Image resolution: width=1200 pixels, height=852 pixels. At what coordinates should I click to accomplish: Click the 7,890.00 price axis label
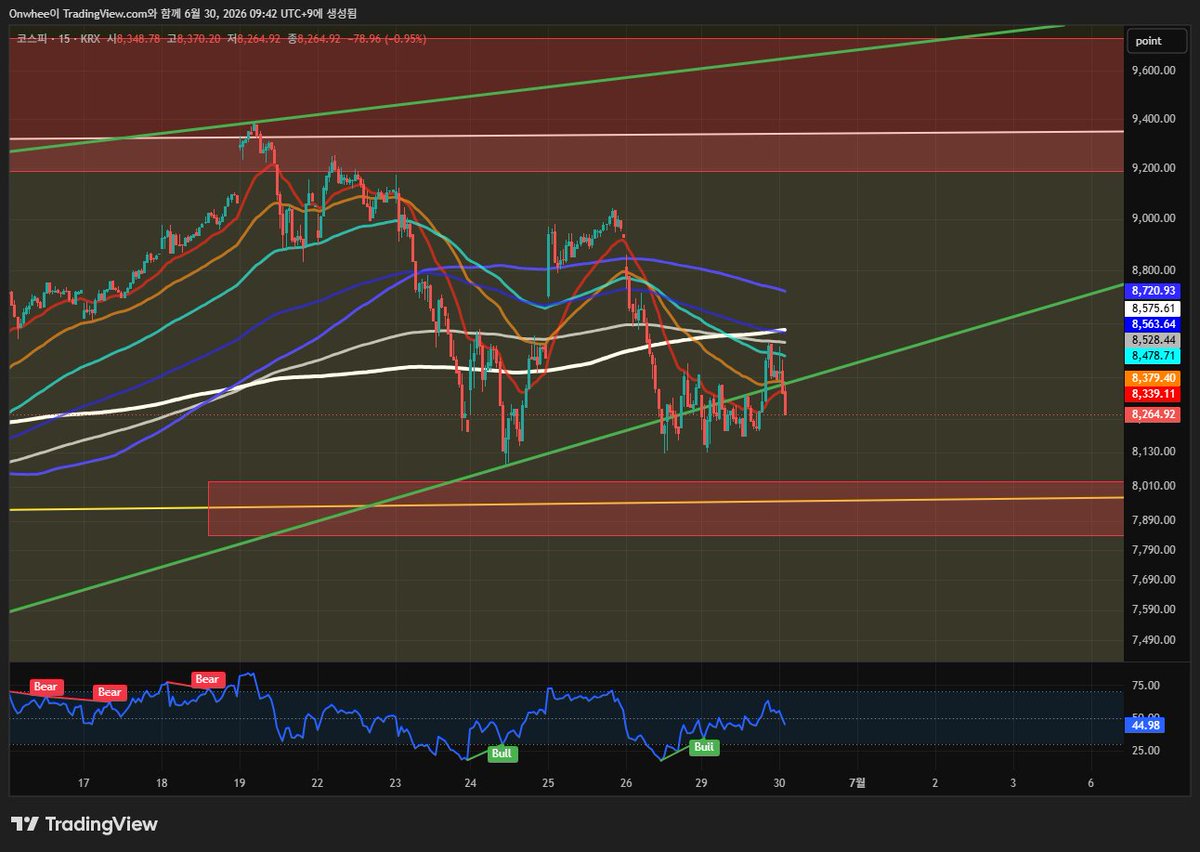click(x=1153, y=520)
